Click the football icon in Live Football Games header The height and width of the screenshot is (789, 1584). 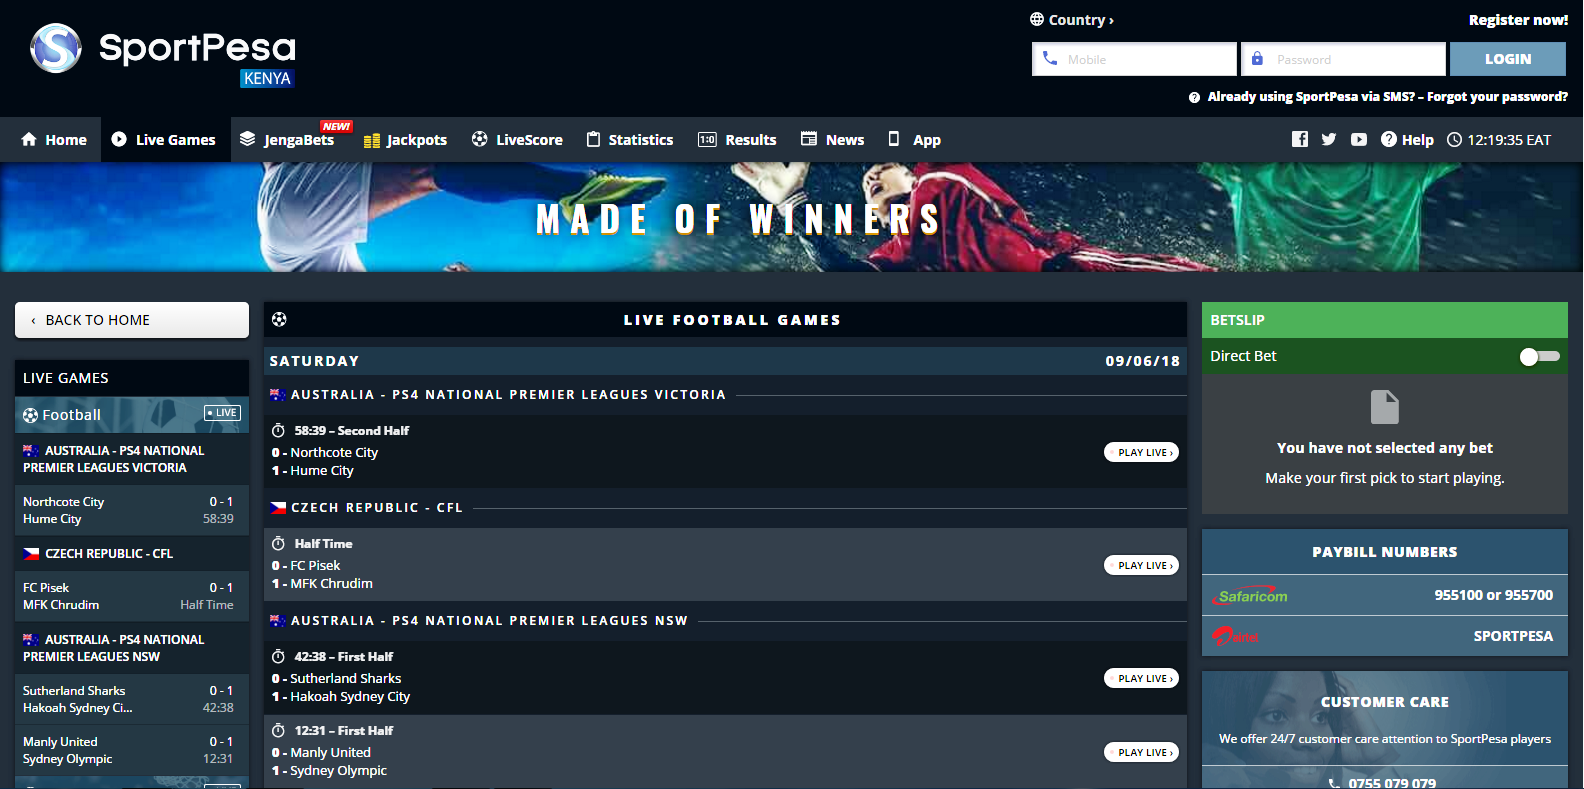click(x=279, y=319)
